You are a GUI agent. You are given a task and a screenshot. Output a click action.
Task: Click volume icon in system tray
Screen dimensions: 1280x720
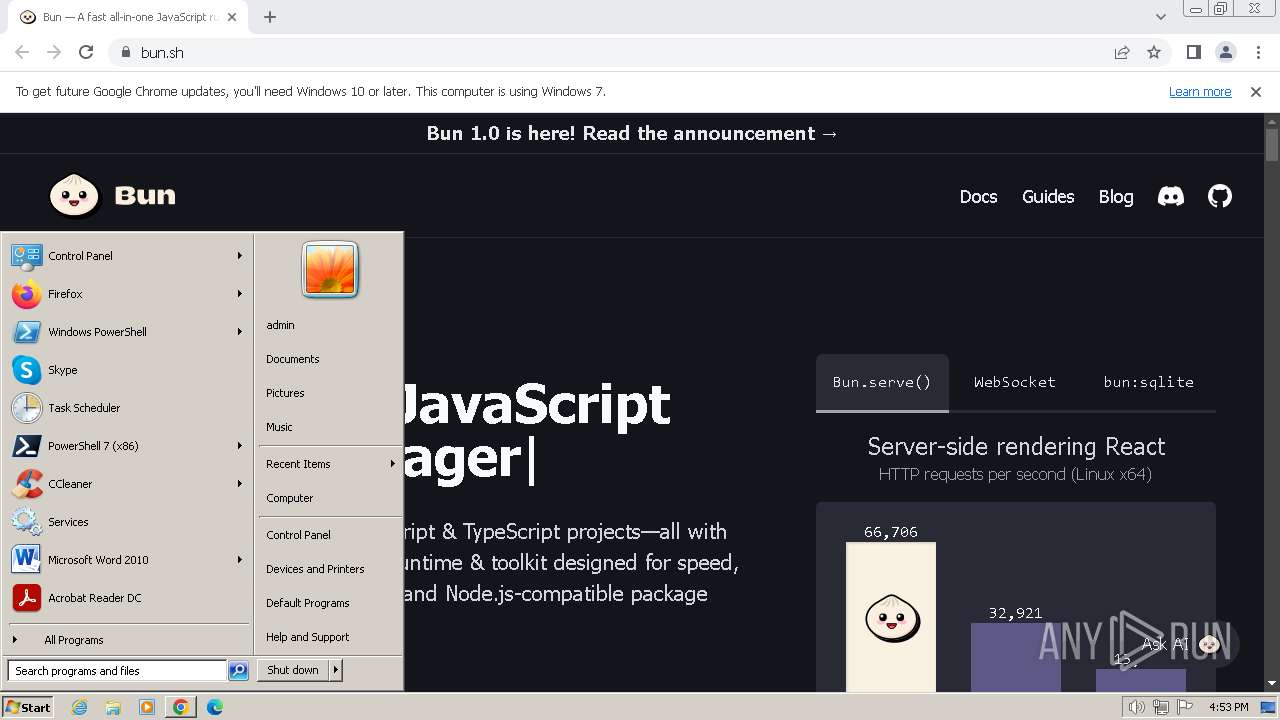1137,707
